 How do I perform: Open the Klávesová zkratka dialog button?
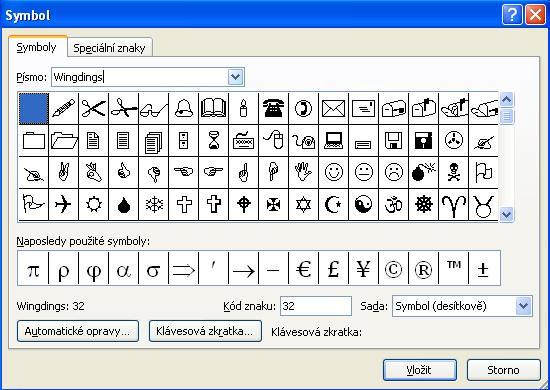[205, 331]
